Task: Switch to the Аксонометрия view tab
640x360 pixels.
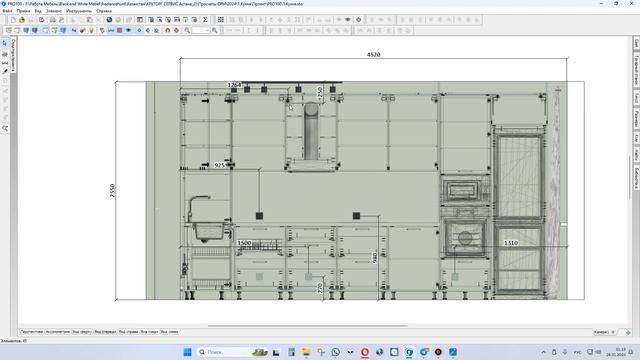Action: pos(58,332)
